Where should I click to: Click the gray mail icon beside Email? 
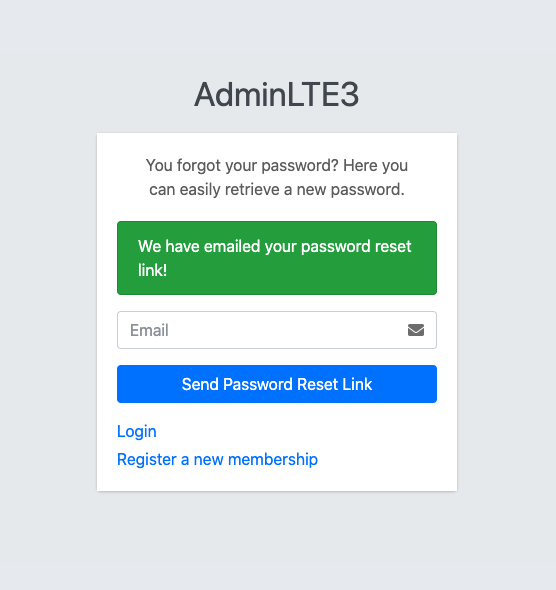coord(416,330)
